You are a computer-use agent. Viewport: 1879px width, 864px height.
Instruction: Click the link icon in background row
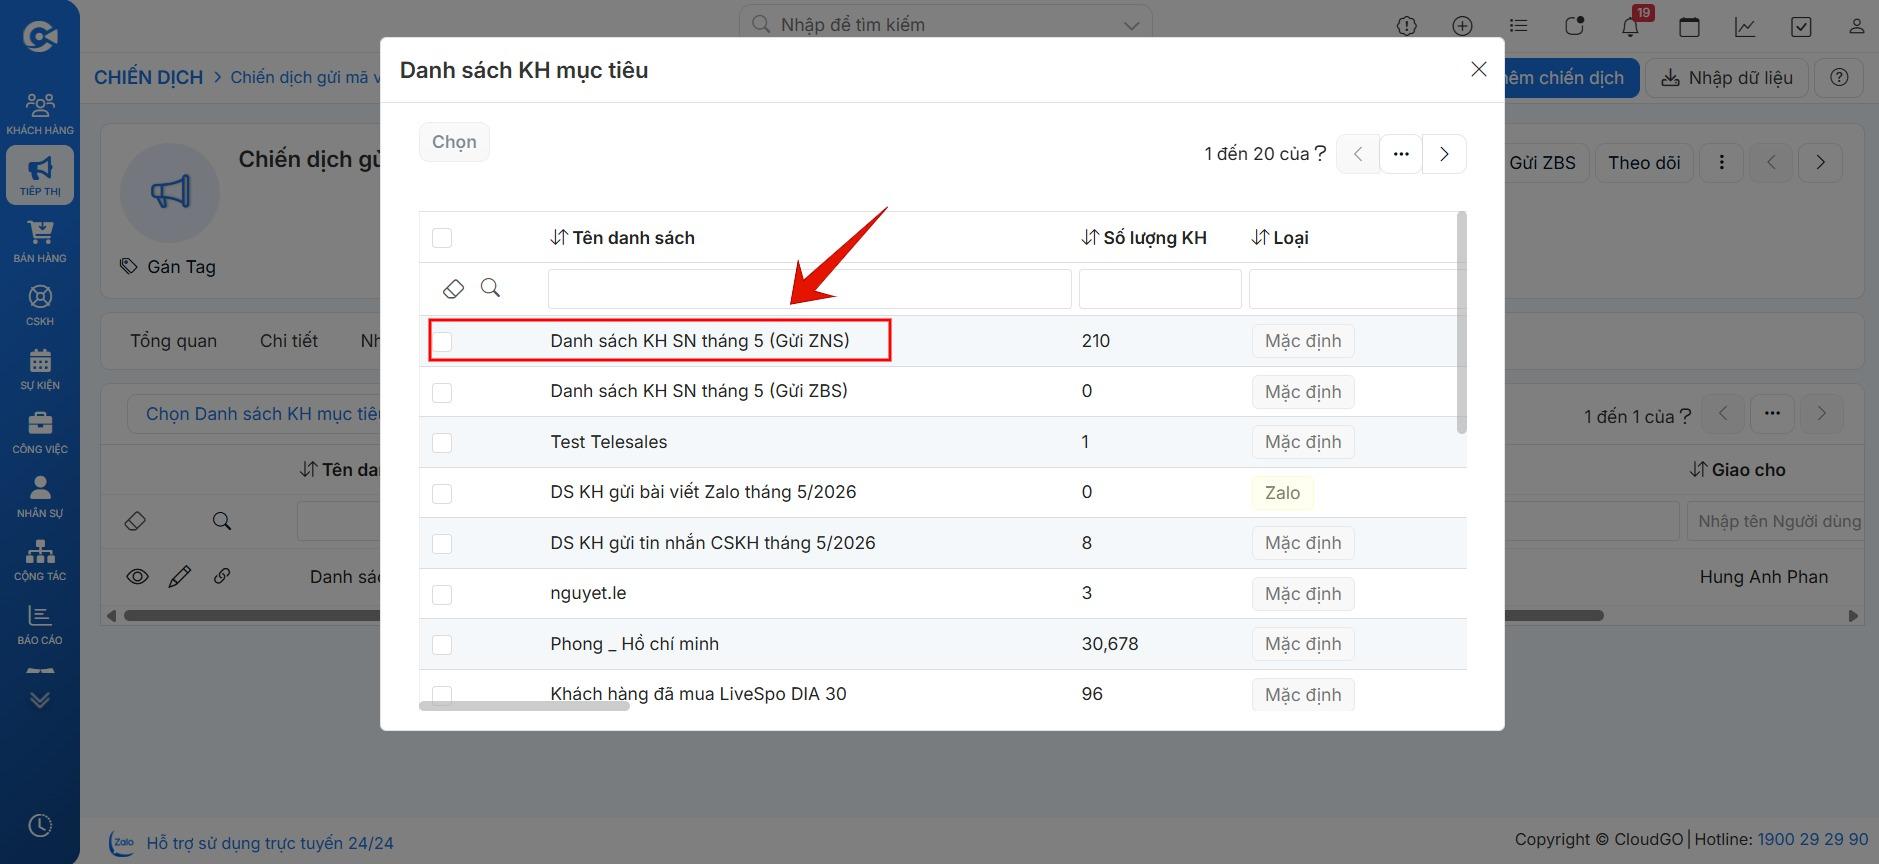click(222, 576)
